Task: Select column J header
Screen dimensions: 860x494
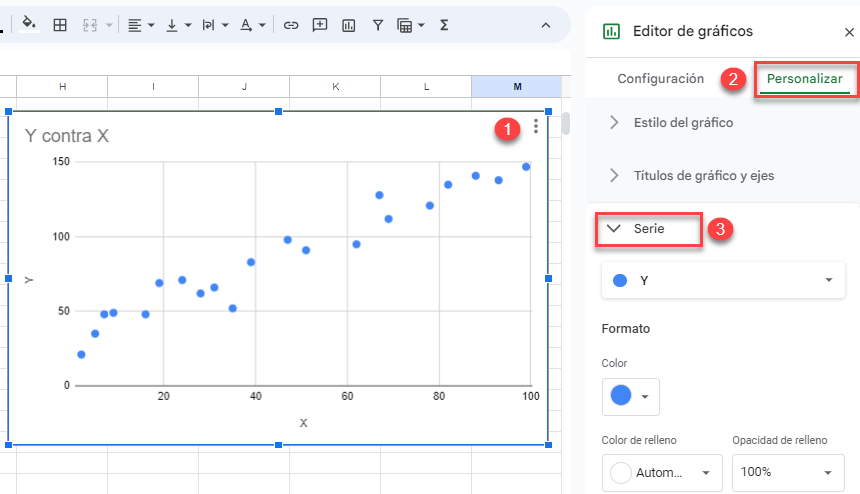Action: coord(244,87)
